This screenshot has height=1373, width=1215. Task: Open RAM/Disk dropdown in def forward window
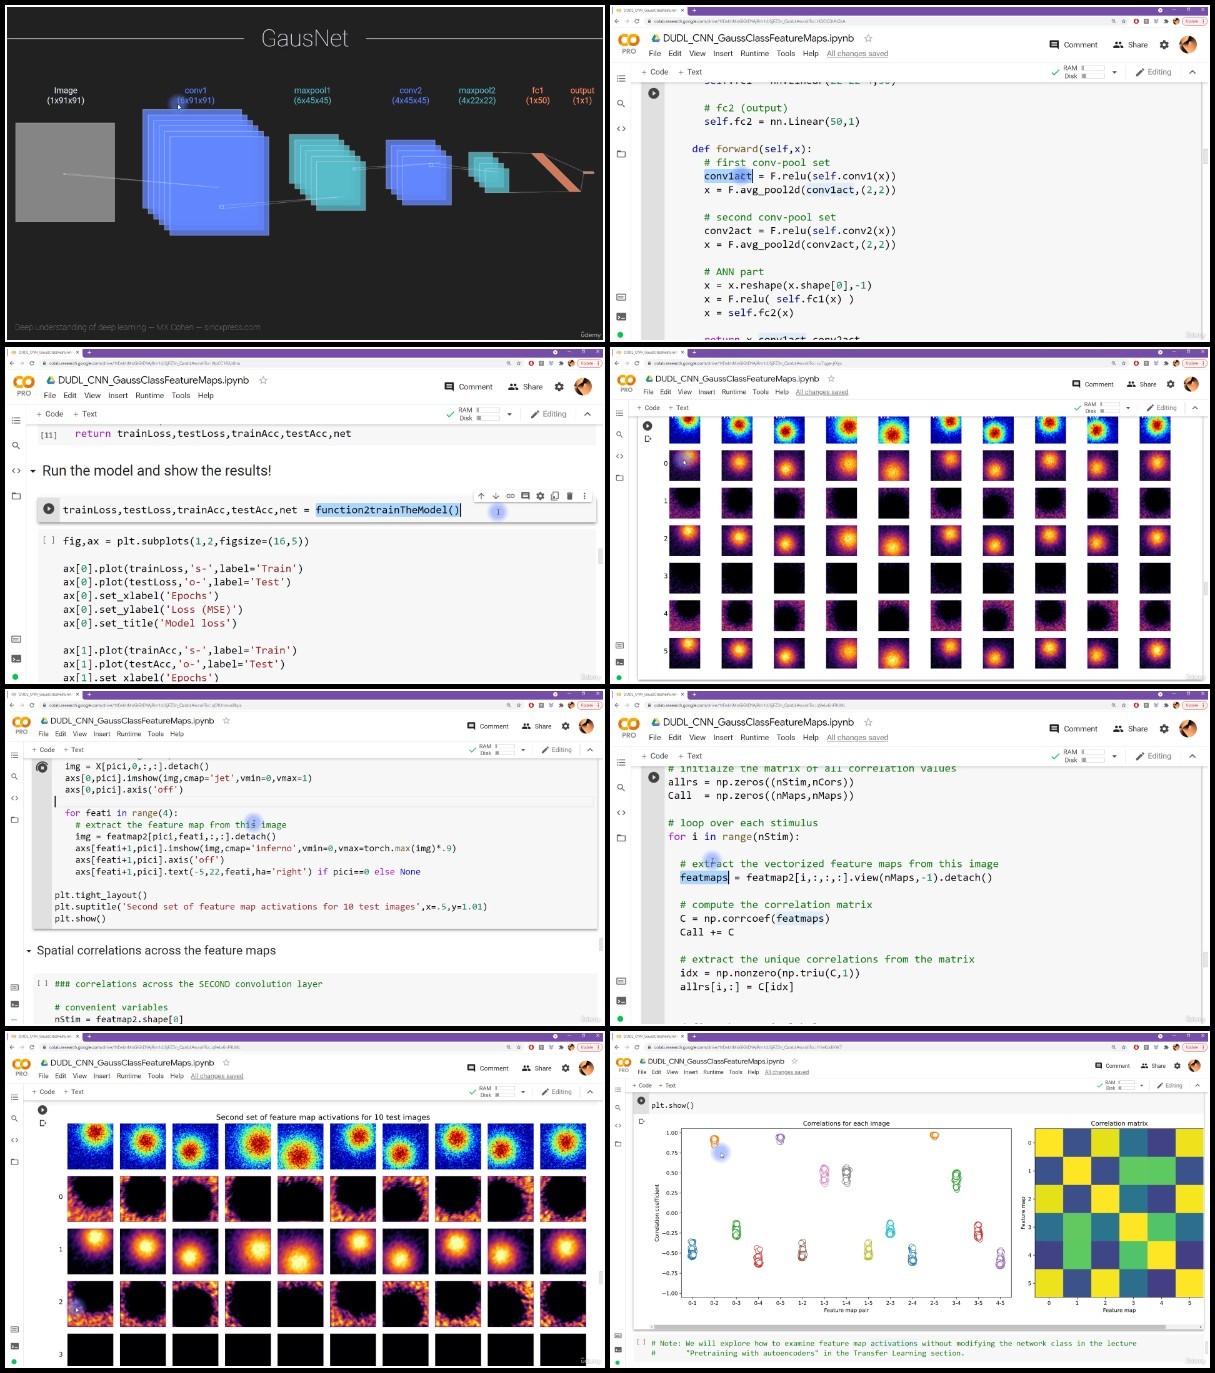[1114, 72]
